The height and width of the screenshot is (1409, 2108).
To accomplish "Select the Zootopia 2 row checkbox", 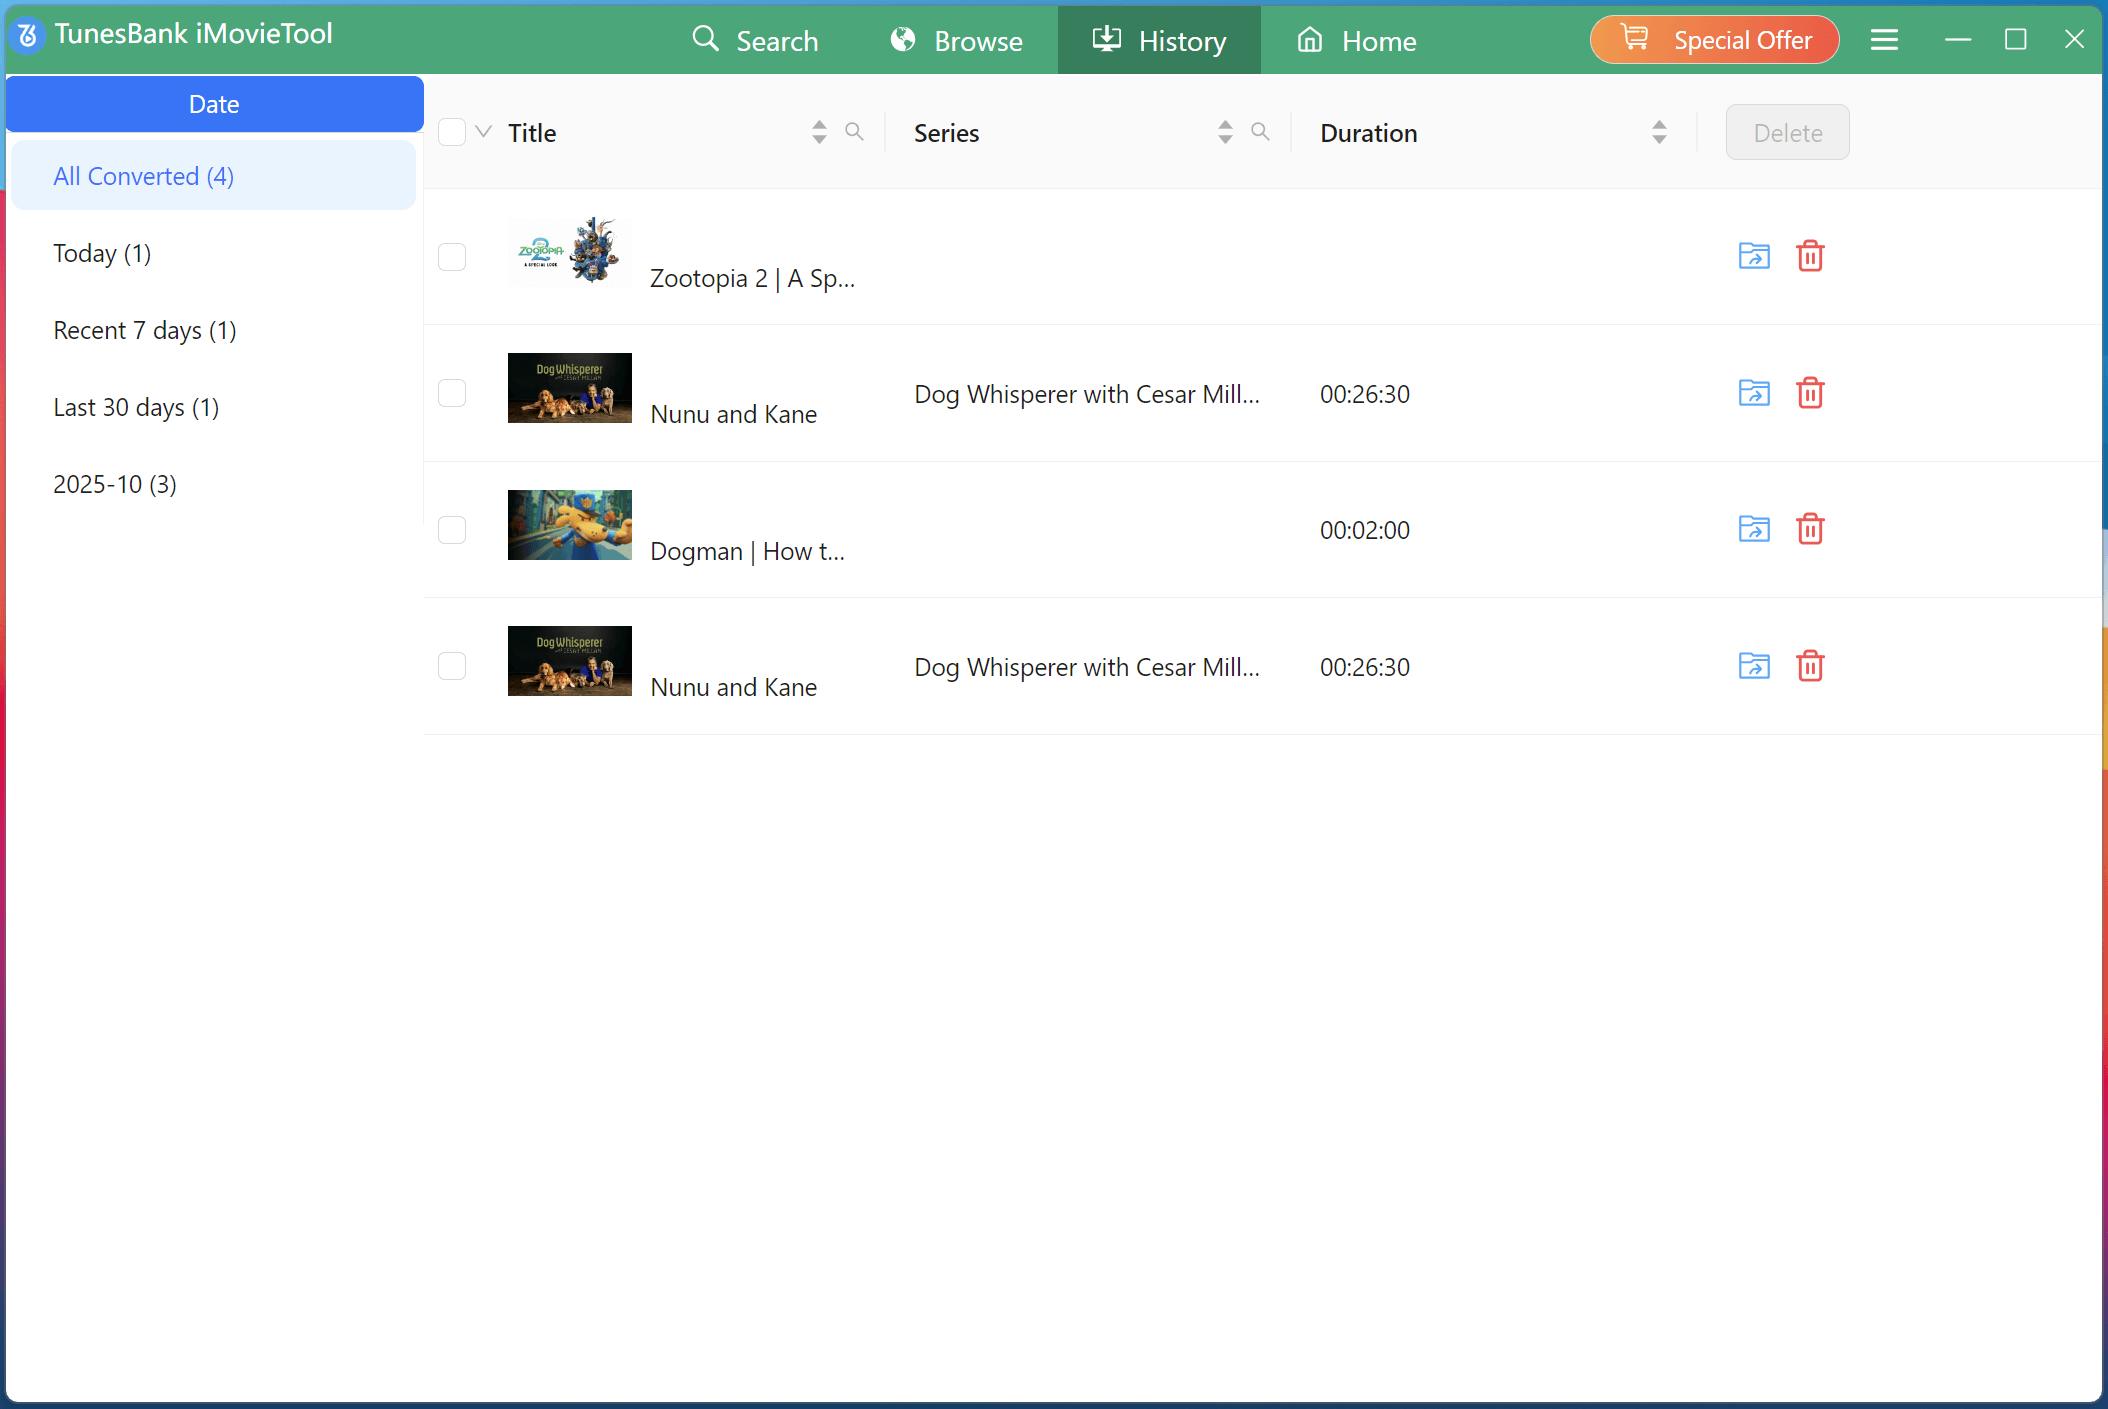I will 451,256.
